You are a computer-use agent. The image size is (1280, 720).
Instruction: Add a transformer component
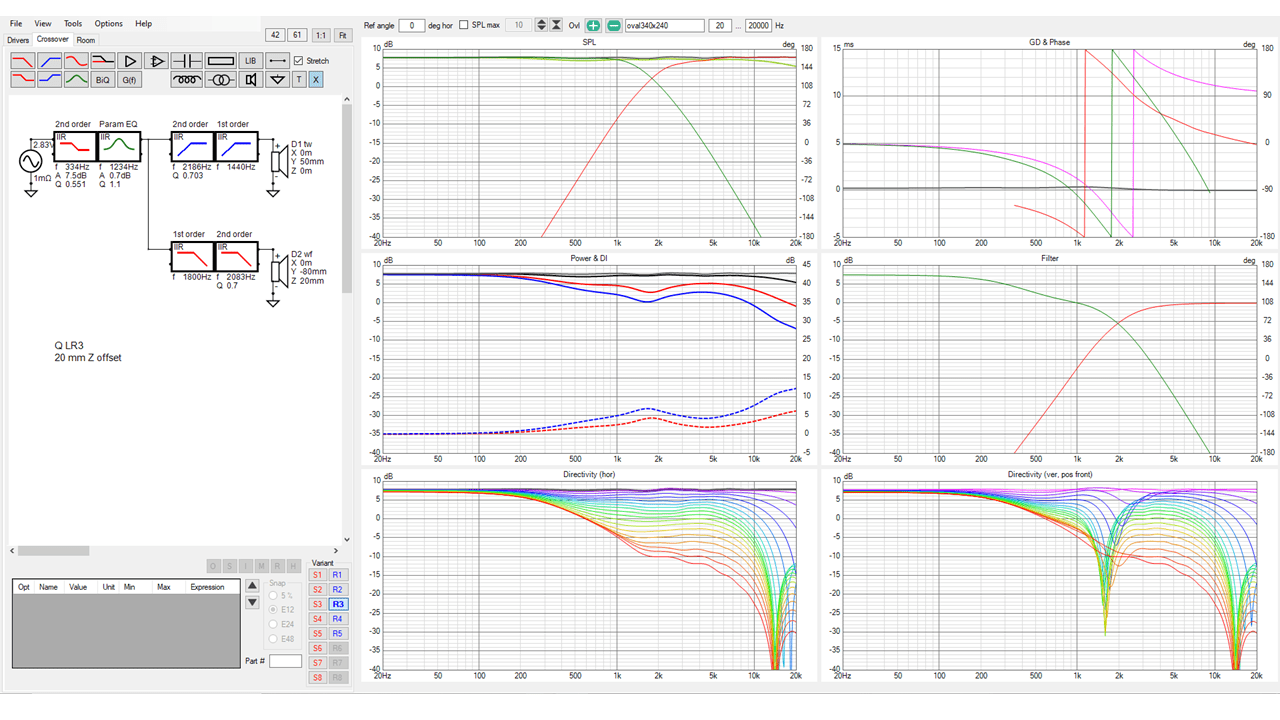pos(221,79)
